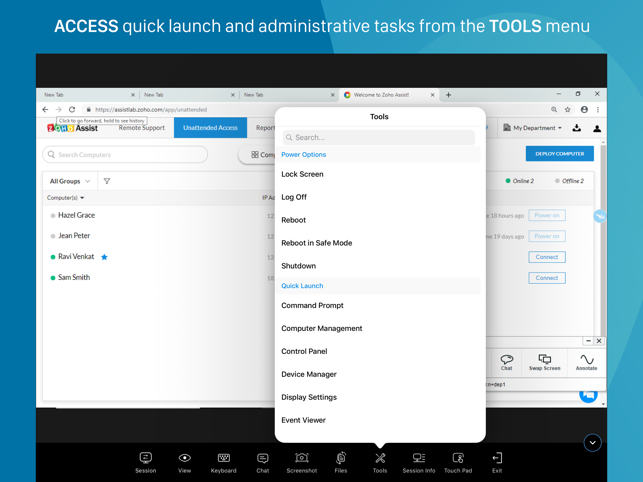This screenshot has width=643, height=482.
Task: Toggle the Tools menu icon
Action: 380,462
